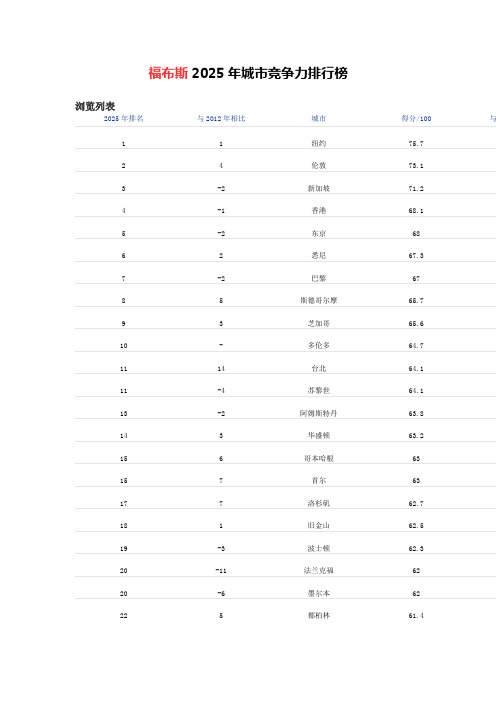Select the 伦敦 city cell

point(319,166)
